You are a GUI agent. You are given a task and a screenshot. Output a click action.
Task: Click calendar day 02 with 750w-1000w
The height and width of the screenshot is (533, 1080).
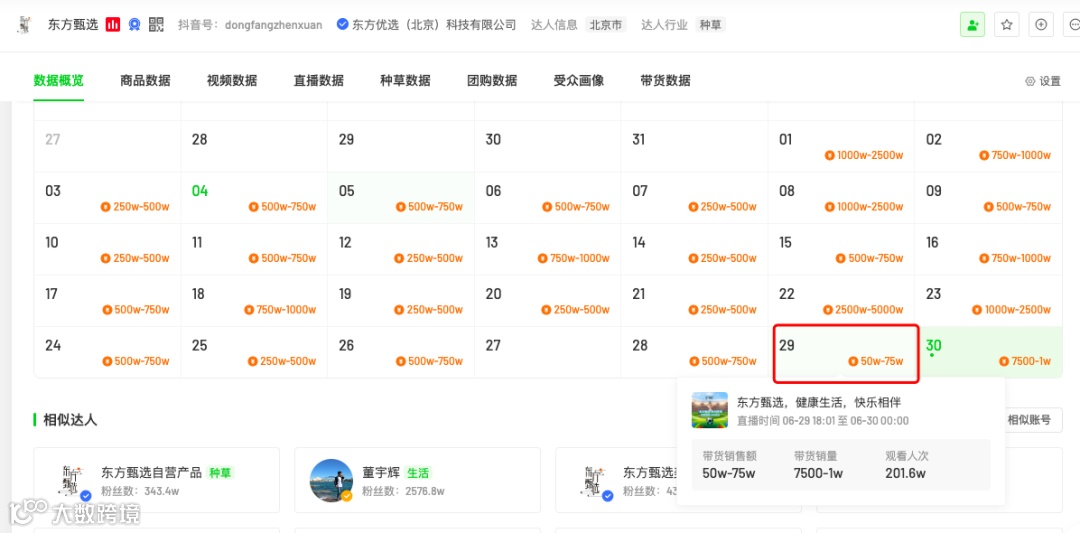pyautogui.click(x=988, y=147)
